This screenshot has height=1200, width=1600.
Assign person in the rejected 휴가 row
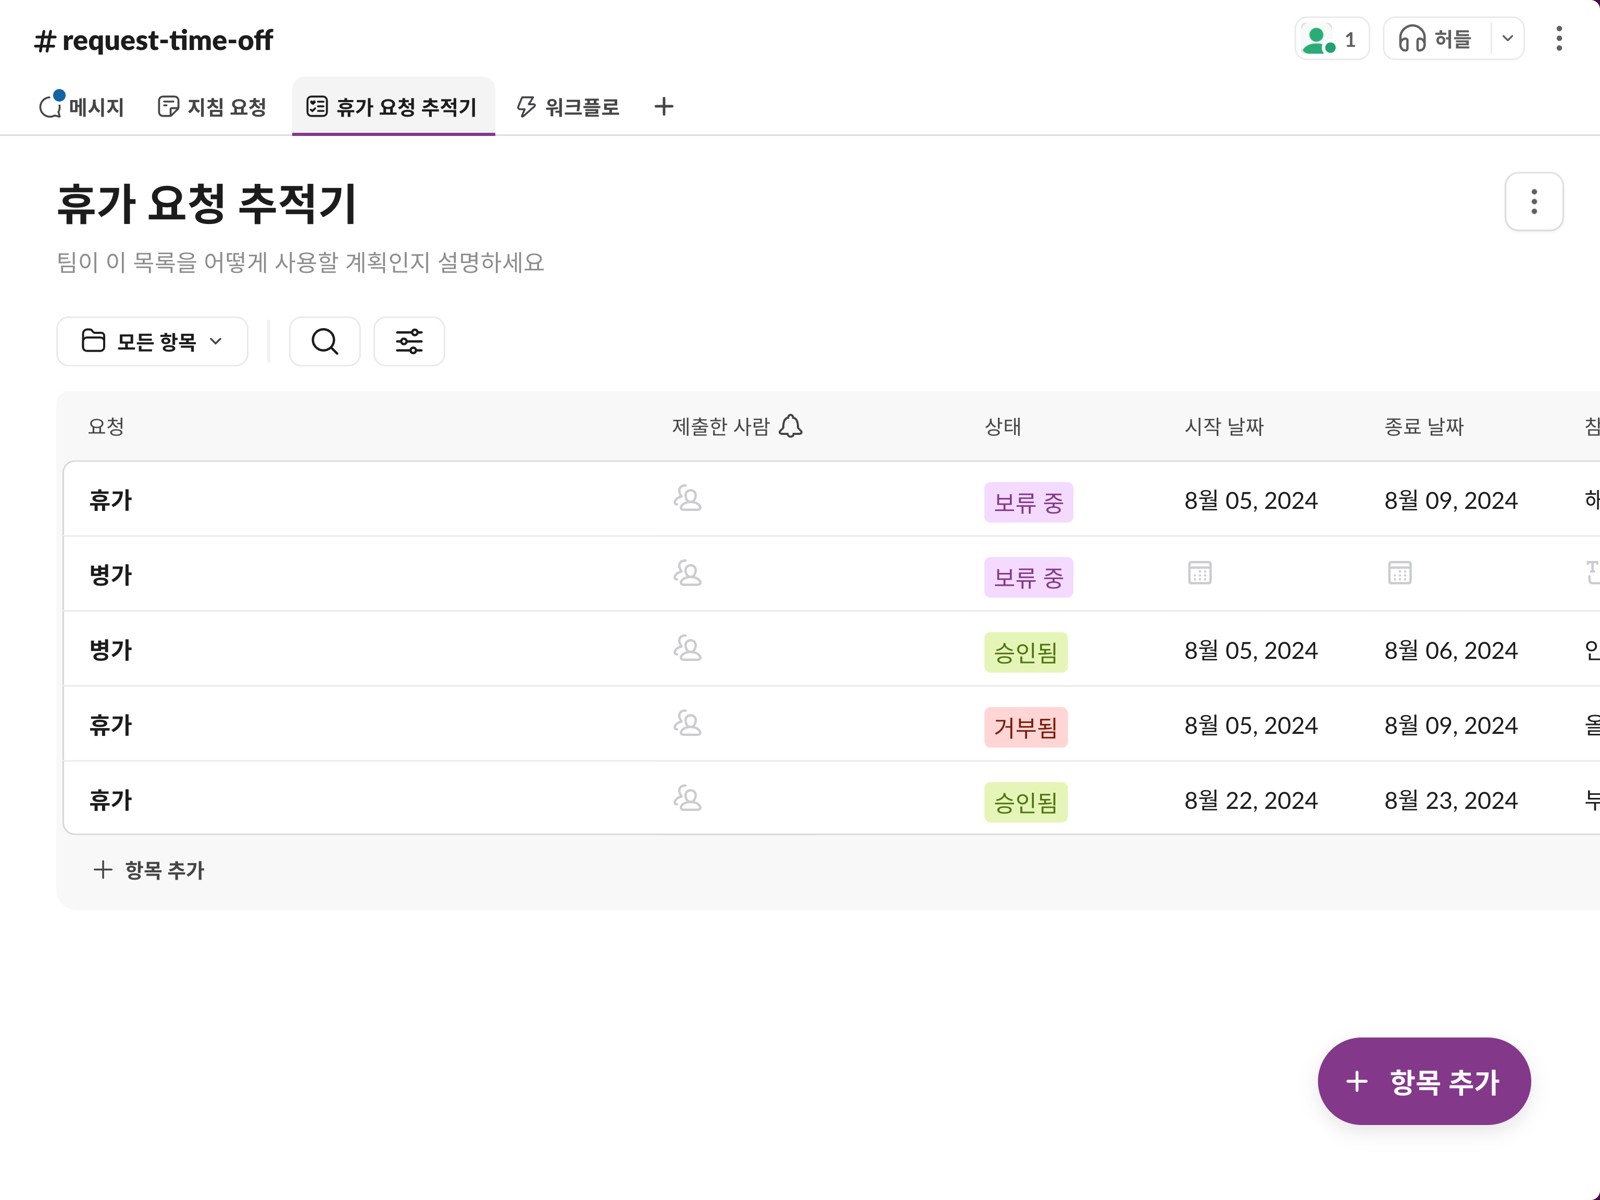point(687,724)
